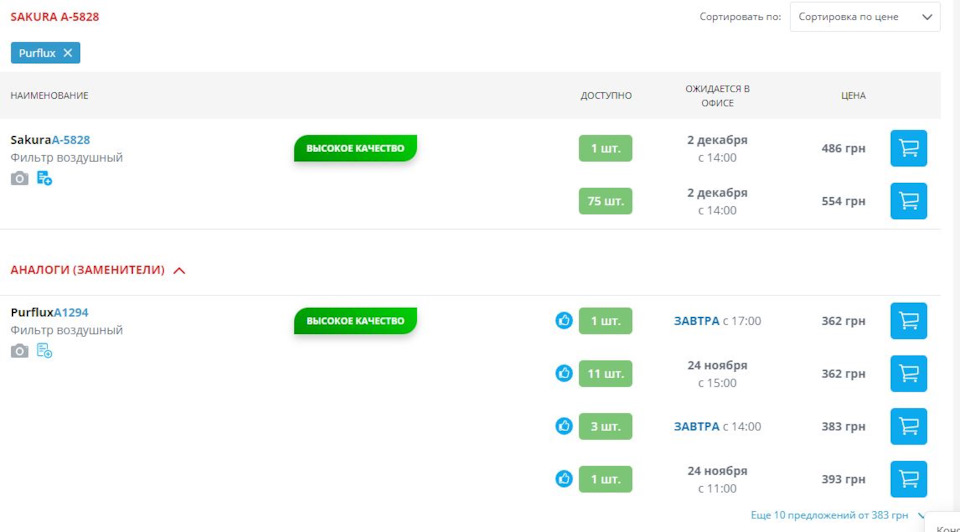This screenshot has width=960, height=532.
Task: Open document-plus icon under Purflux A1294
Action: pos(44,351)
